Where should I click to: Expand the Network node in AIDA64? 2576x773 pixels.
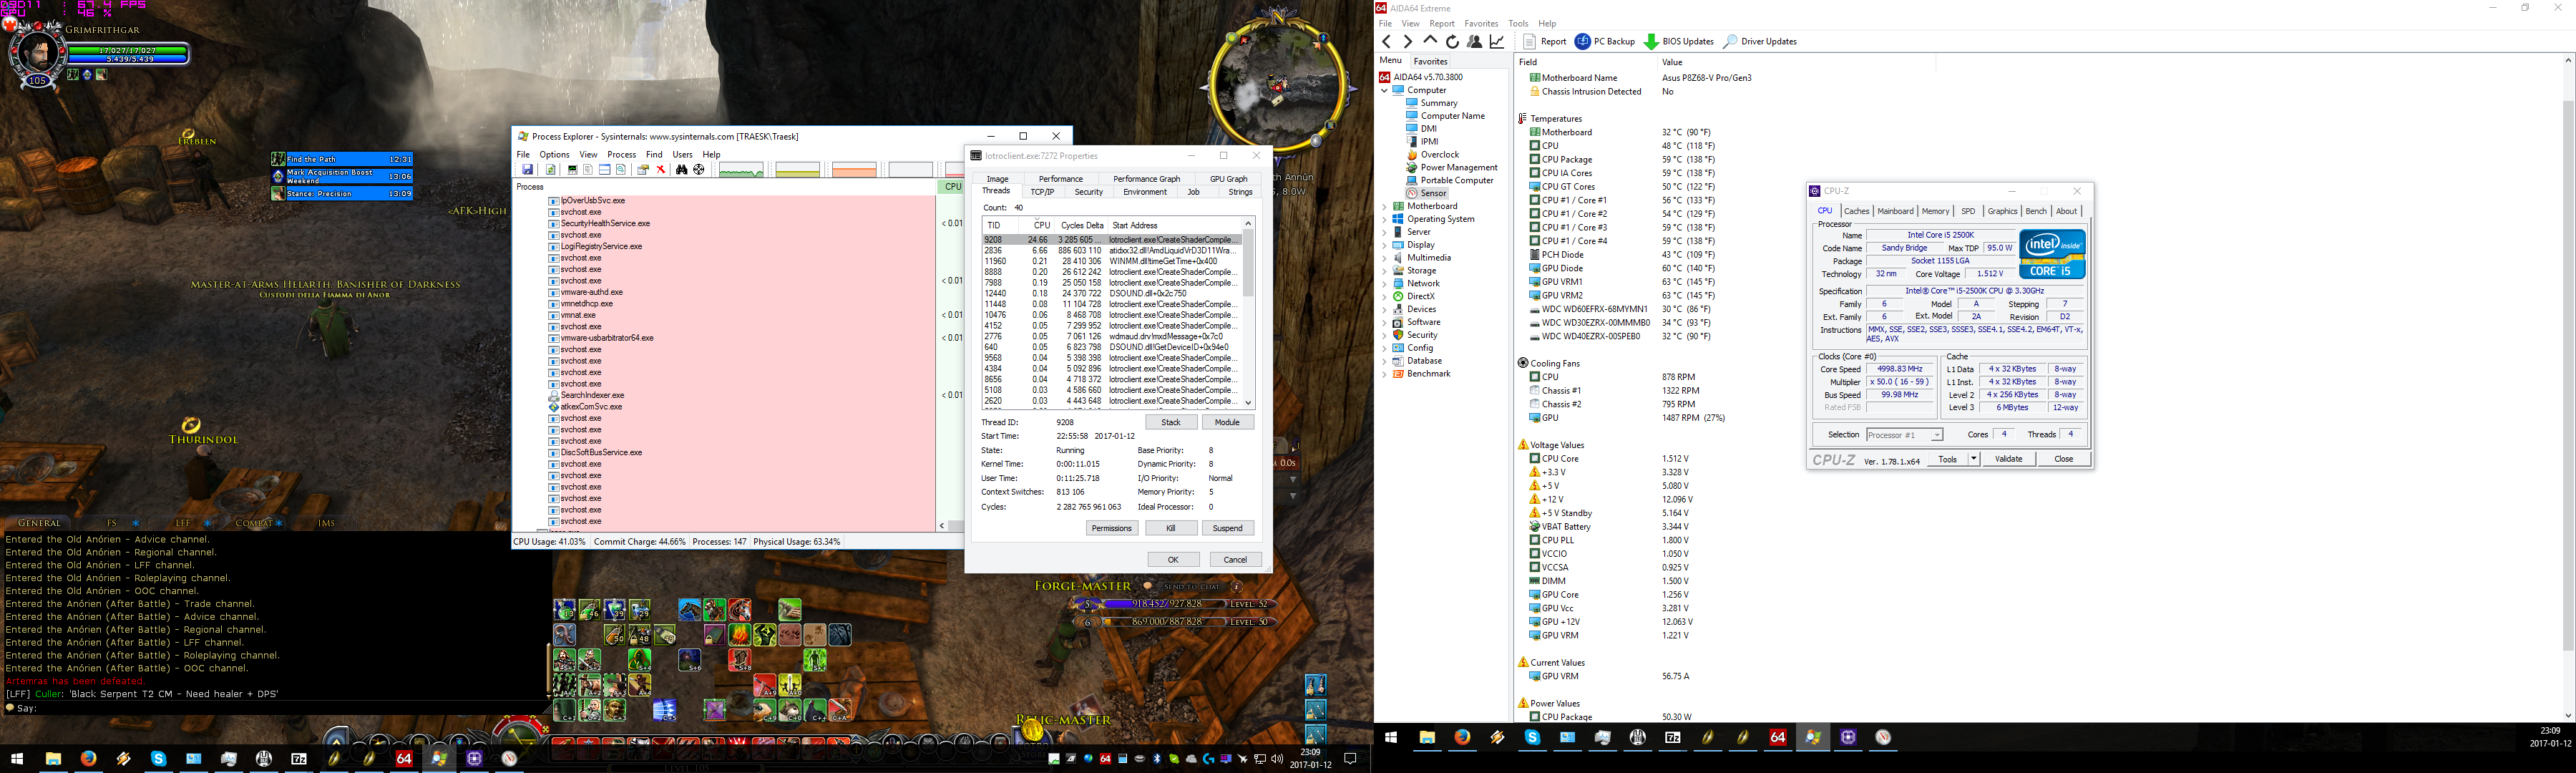1385,284
